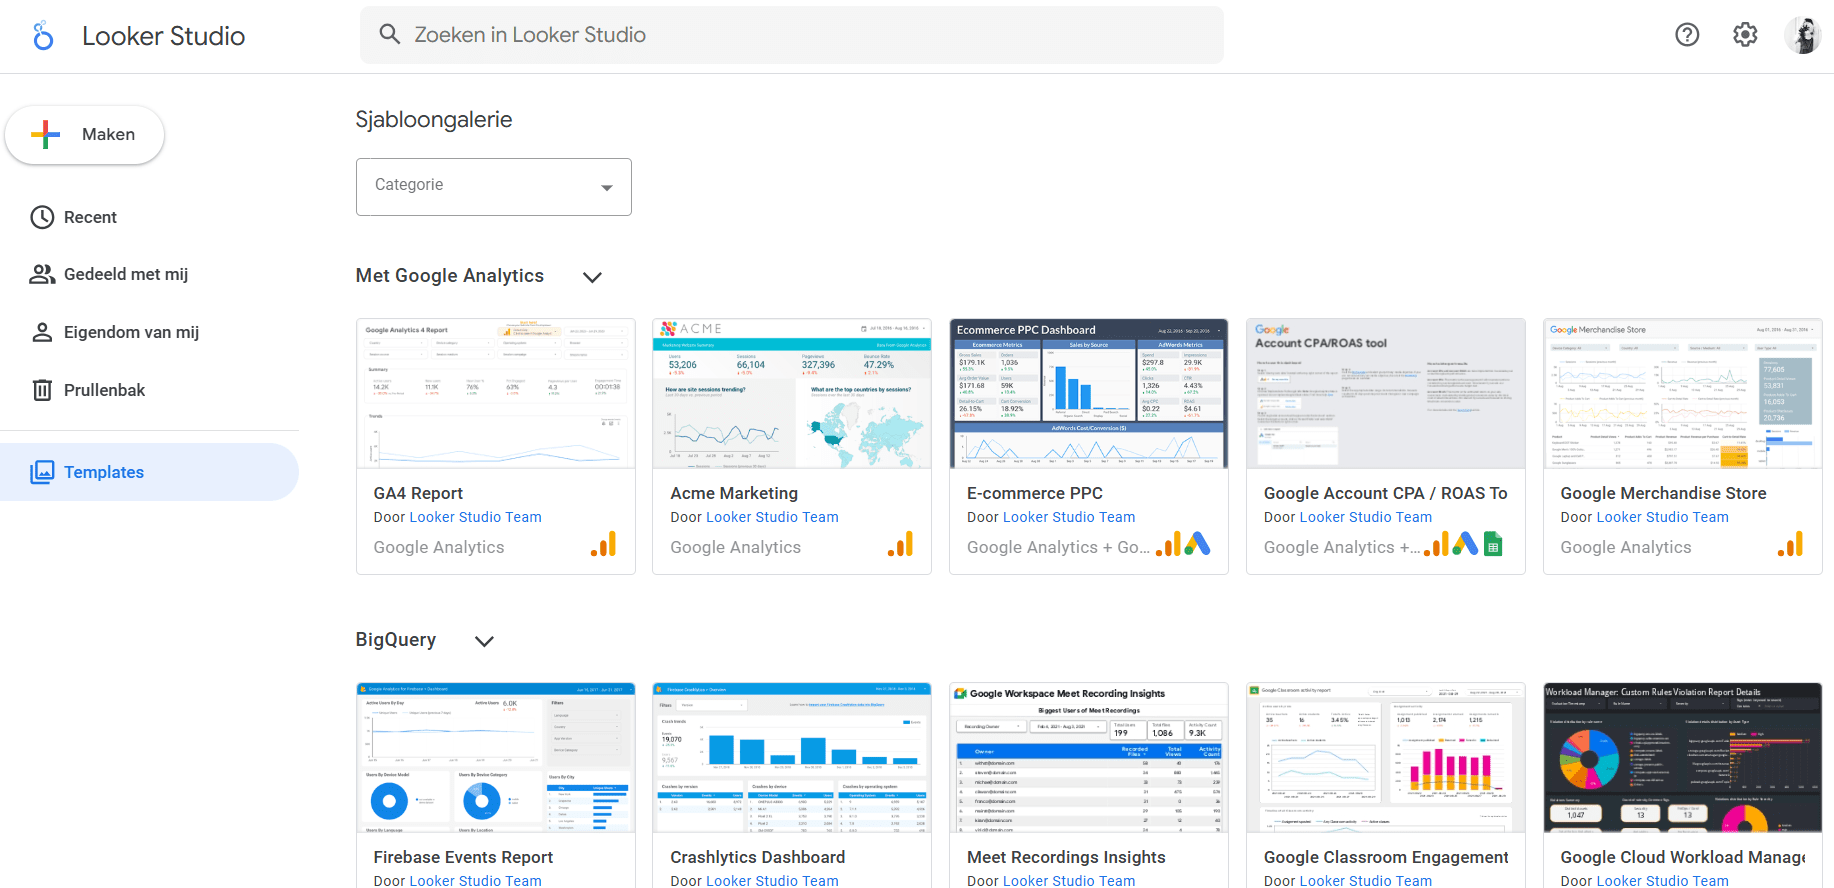This screenshot has width=1834, height=888.
Task: Click the Templates image icon
Action: pos(42,472)
